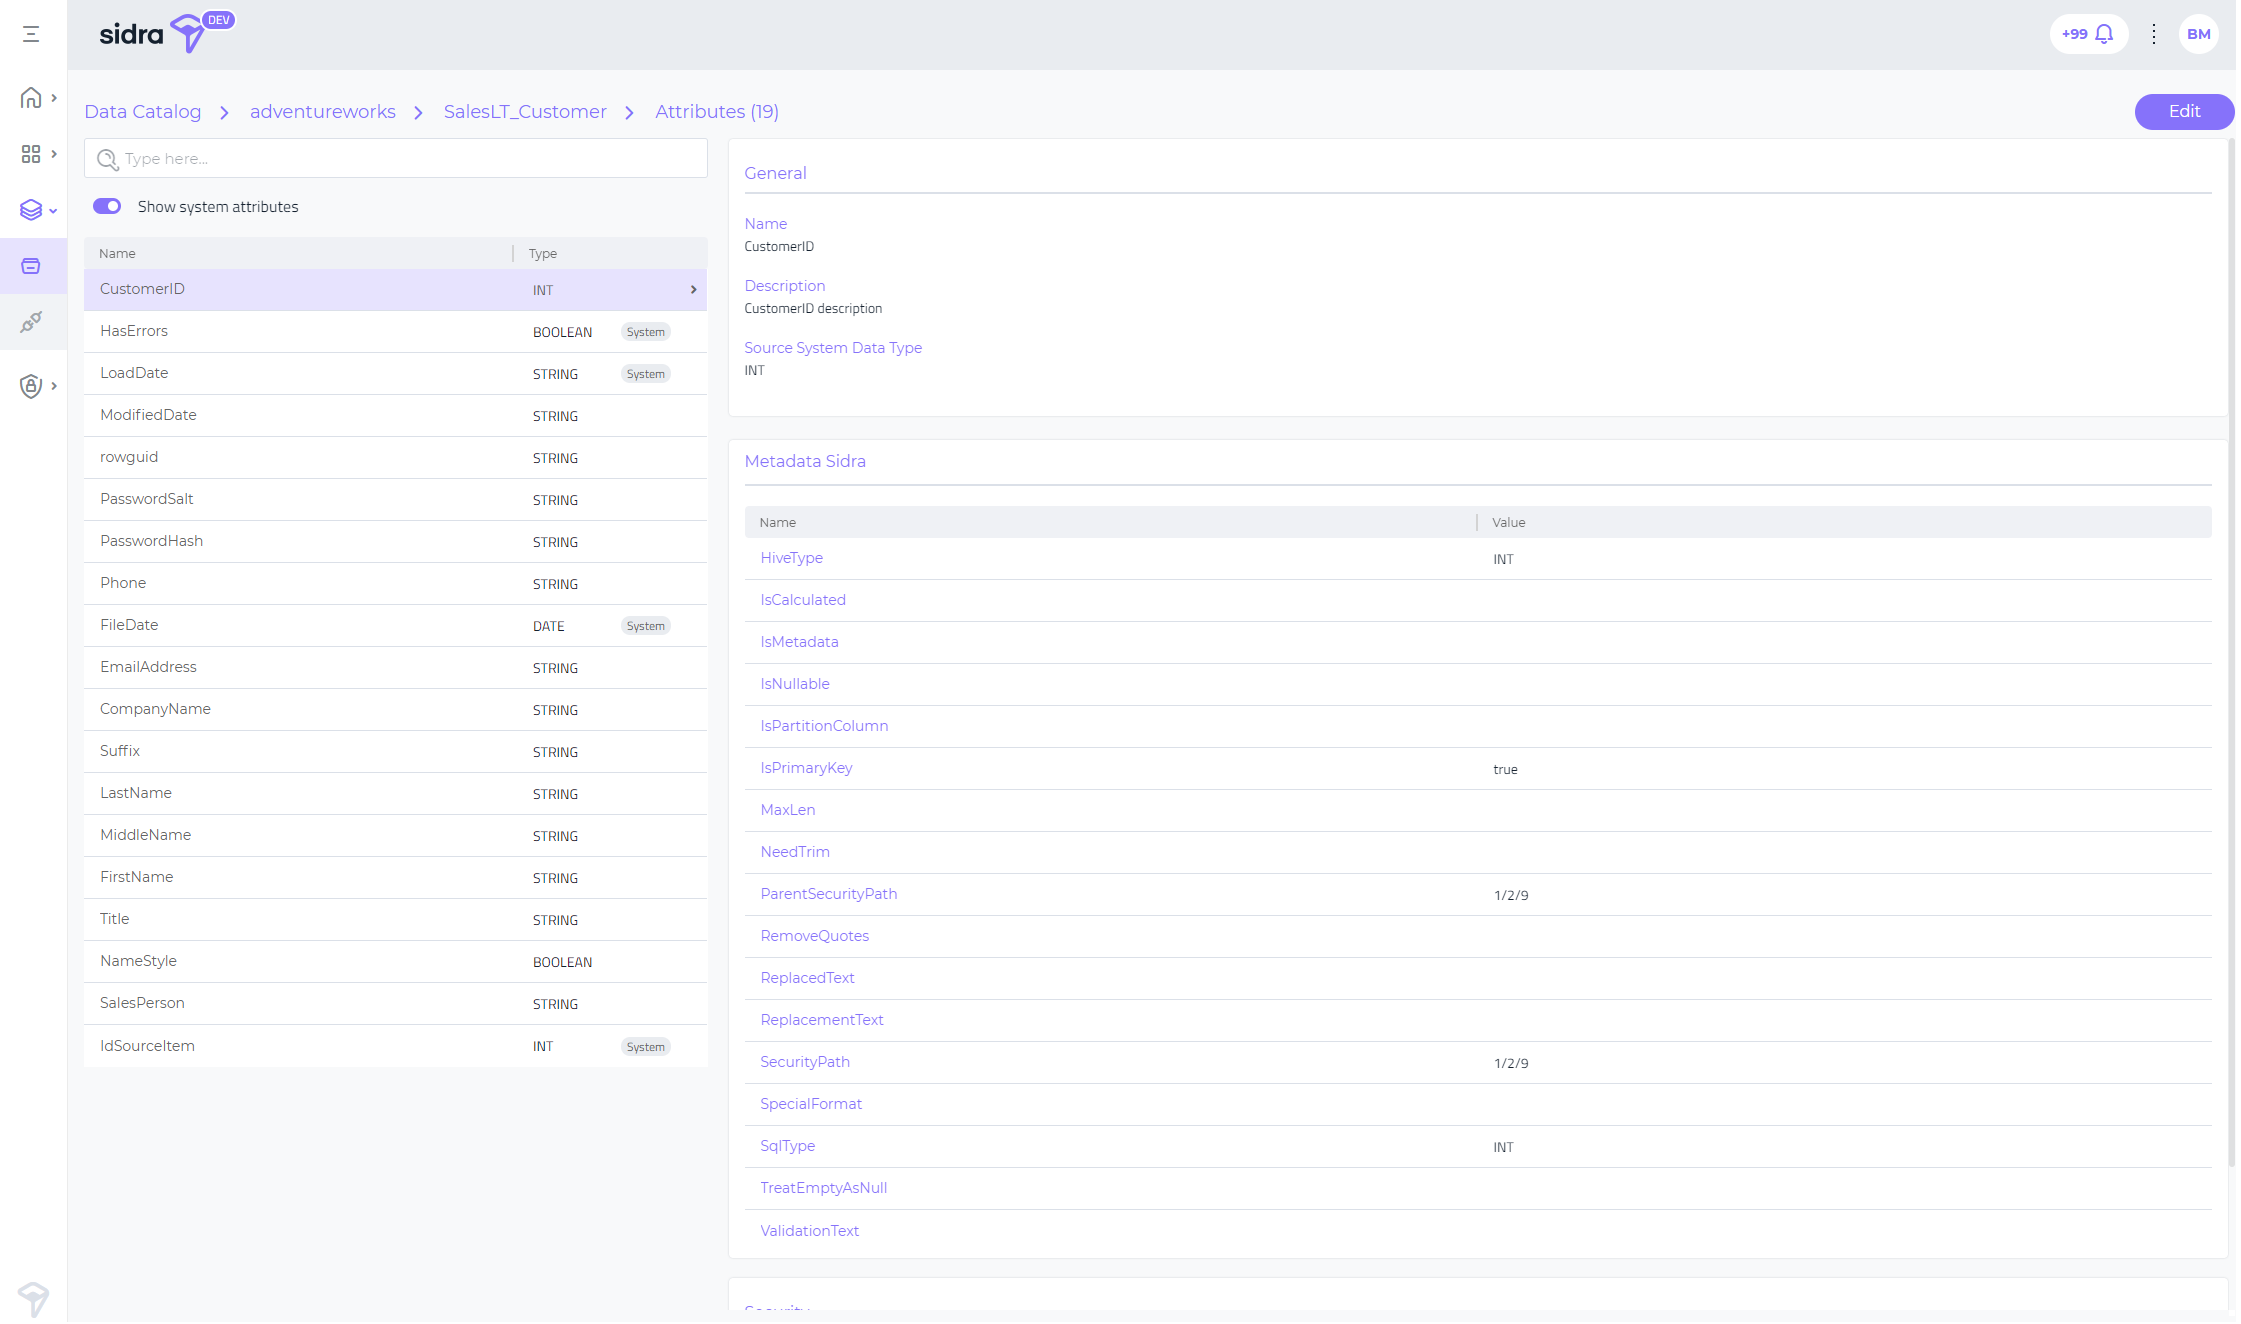
Task: Open the data catalog sidebar icon
Action: 31,266
